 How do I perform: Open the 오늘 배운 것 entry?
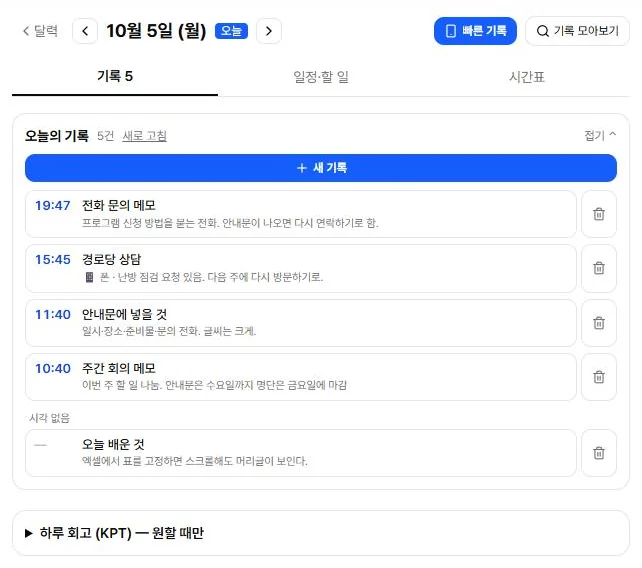pyautogui.click(x=301, y=453)
